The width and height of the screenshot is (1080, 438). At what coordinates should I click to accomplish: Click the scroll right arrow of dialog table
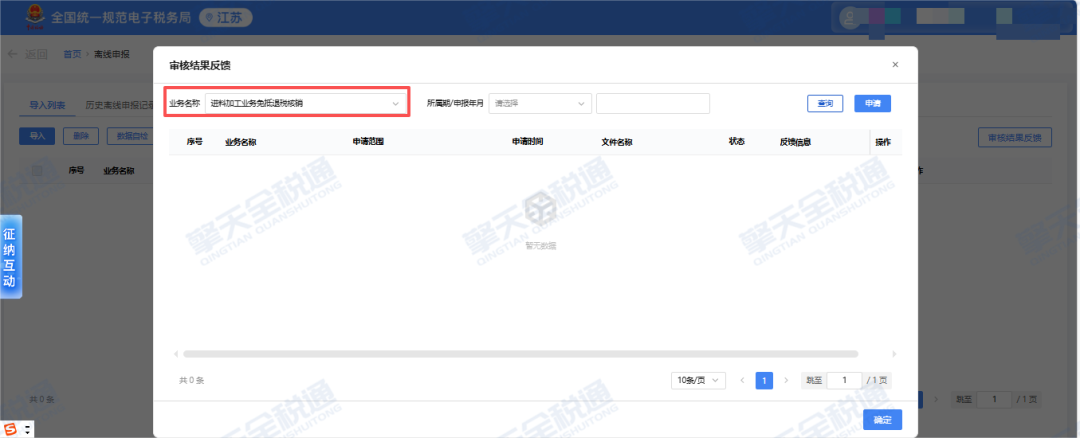point(895,354)
